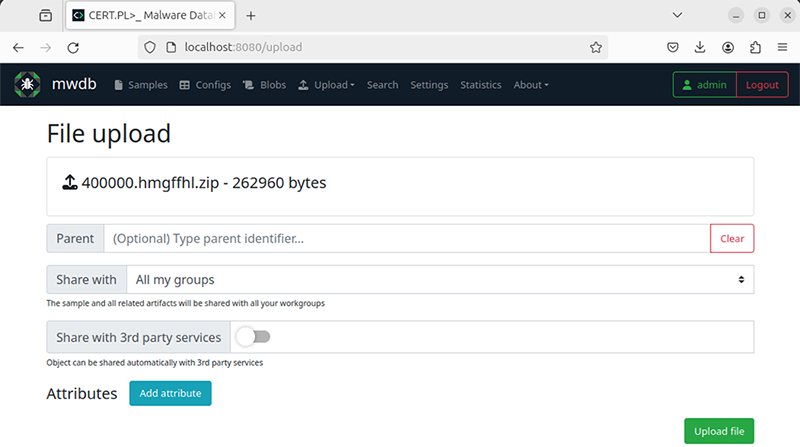Open the Firefox hamburger menu
800x447 pixels.
782,47
